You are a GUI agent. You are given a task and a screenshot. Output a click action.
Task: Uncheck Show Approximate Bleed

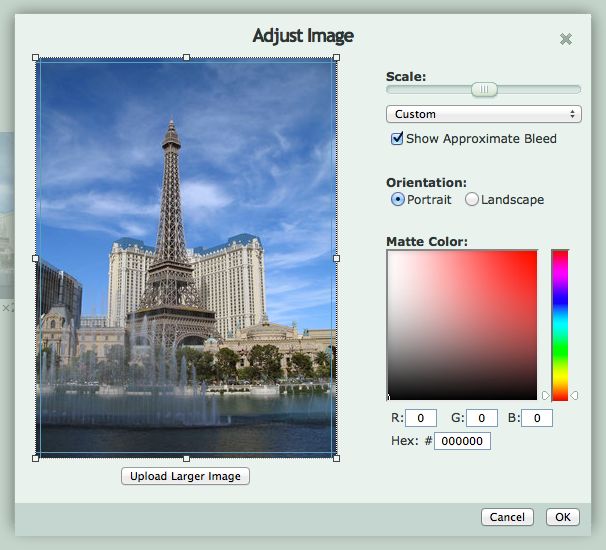[397, 138]
